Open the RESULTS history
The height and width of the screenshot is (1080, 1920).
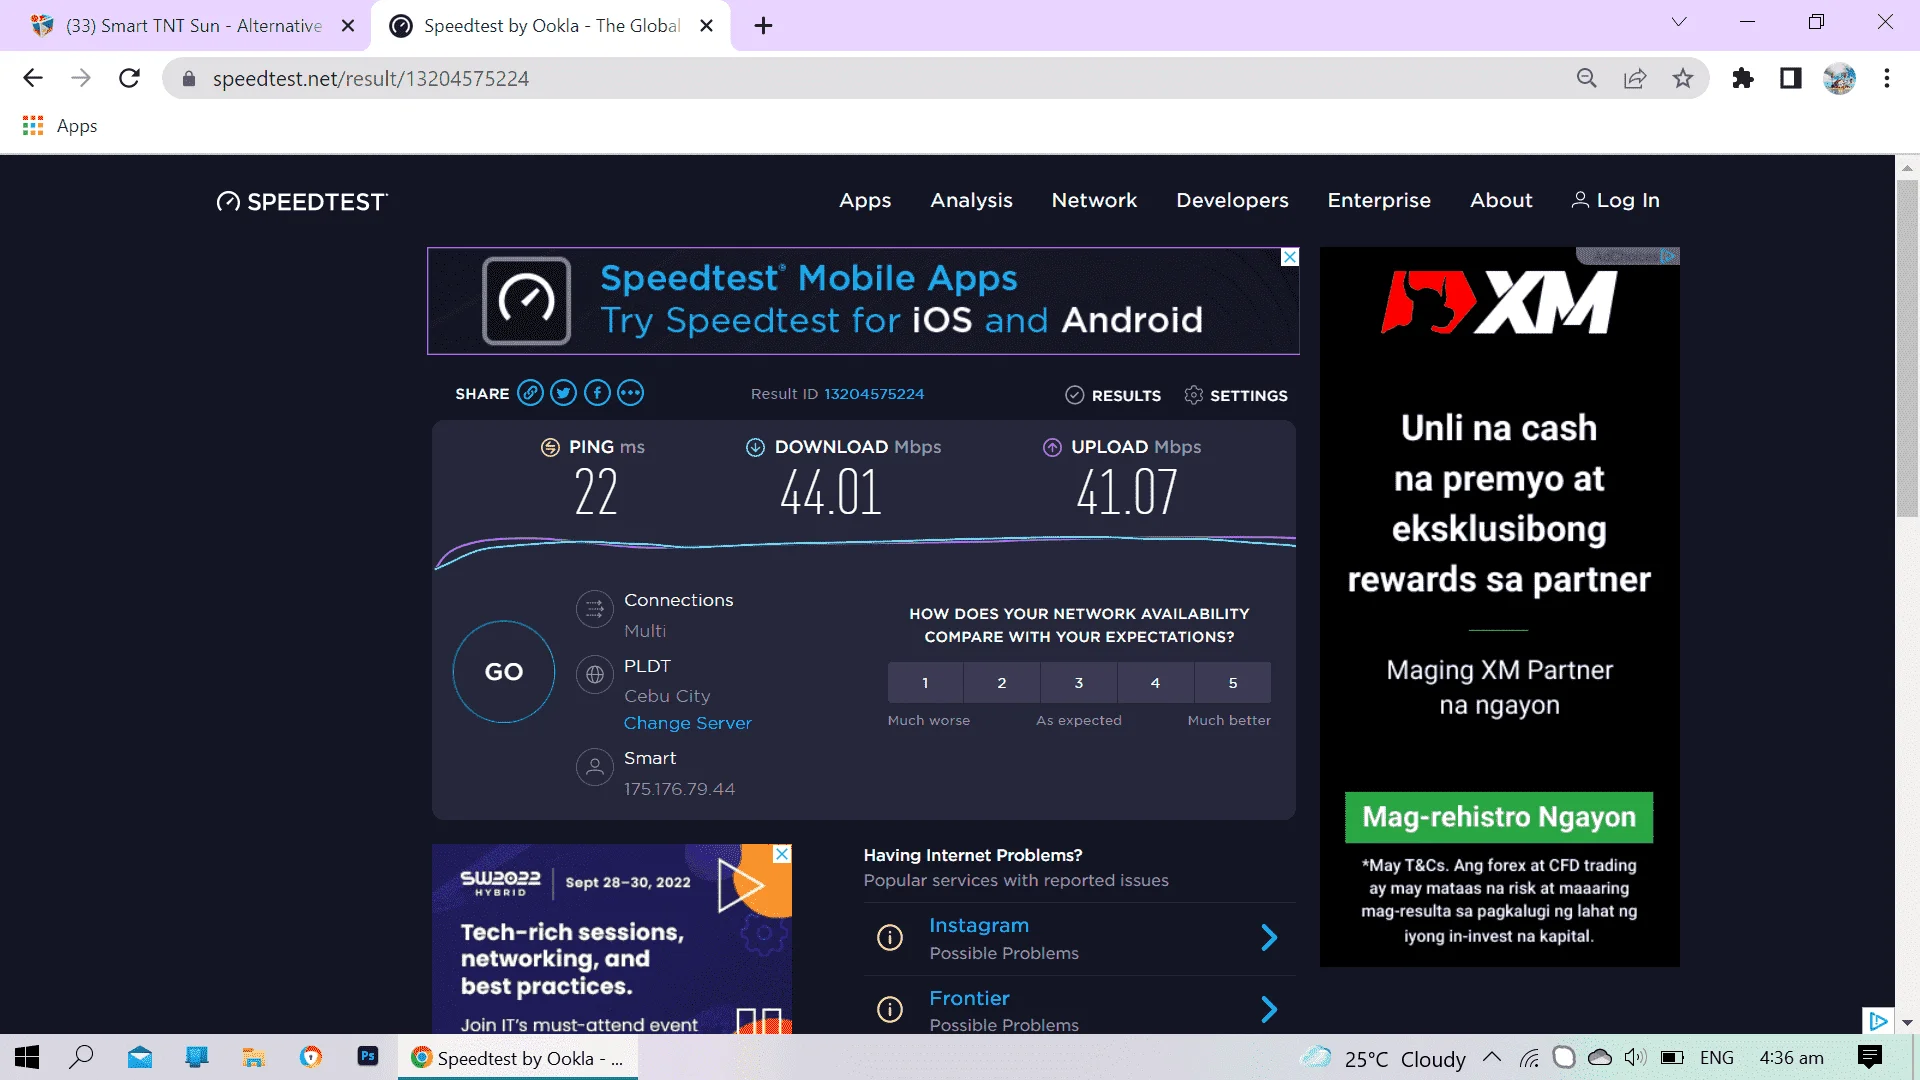[1113, 395]
